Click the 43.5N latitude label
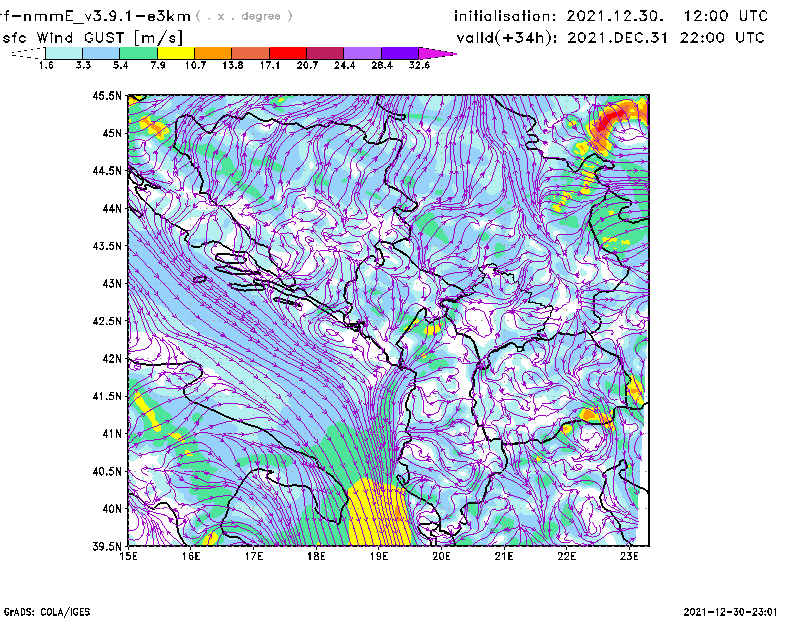Screen dimensions: 800x618 pyautogui.click(x=107, y=246)
